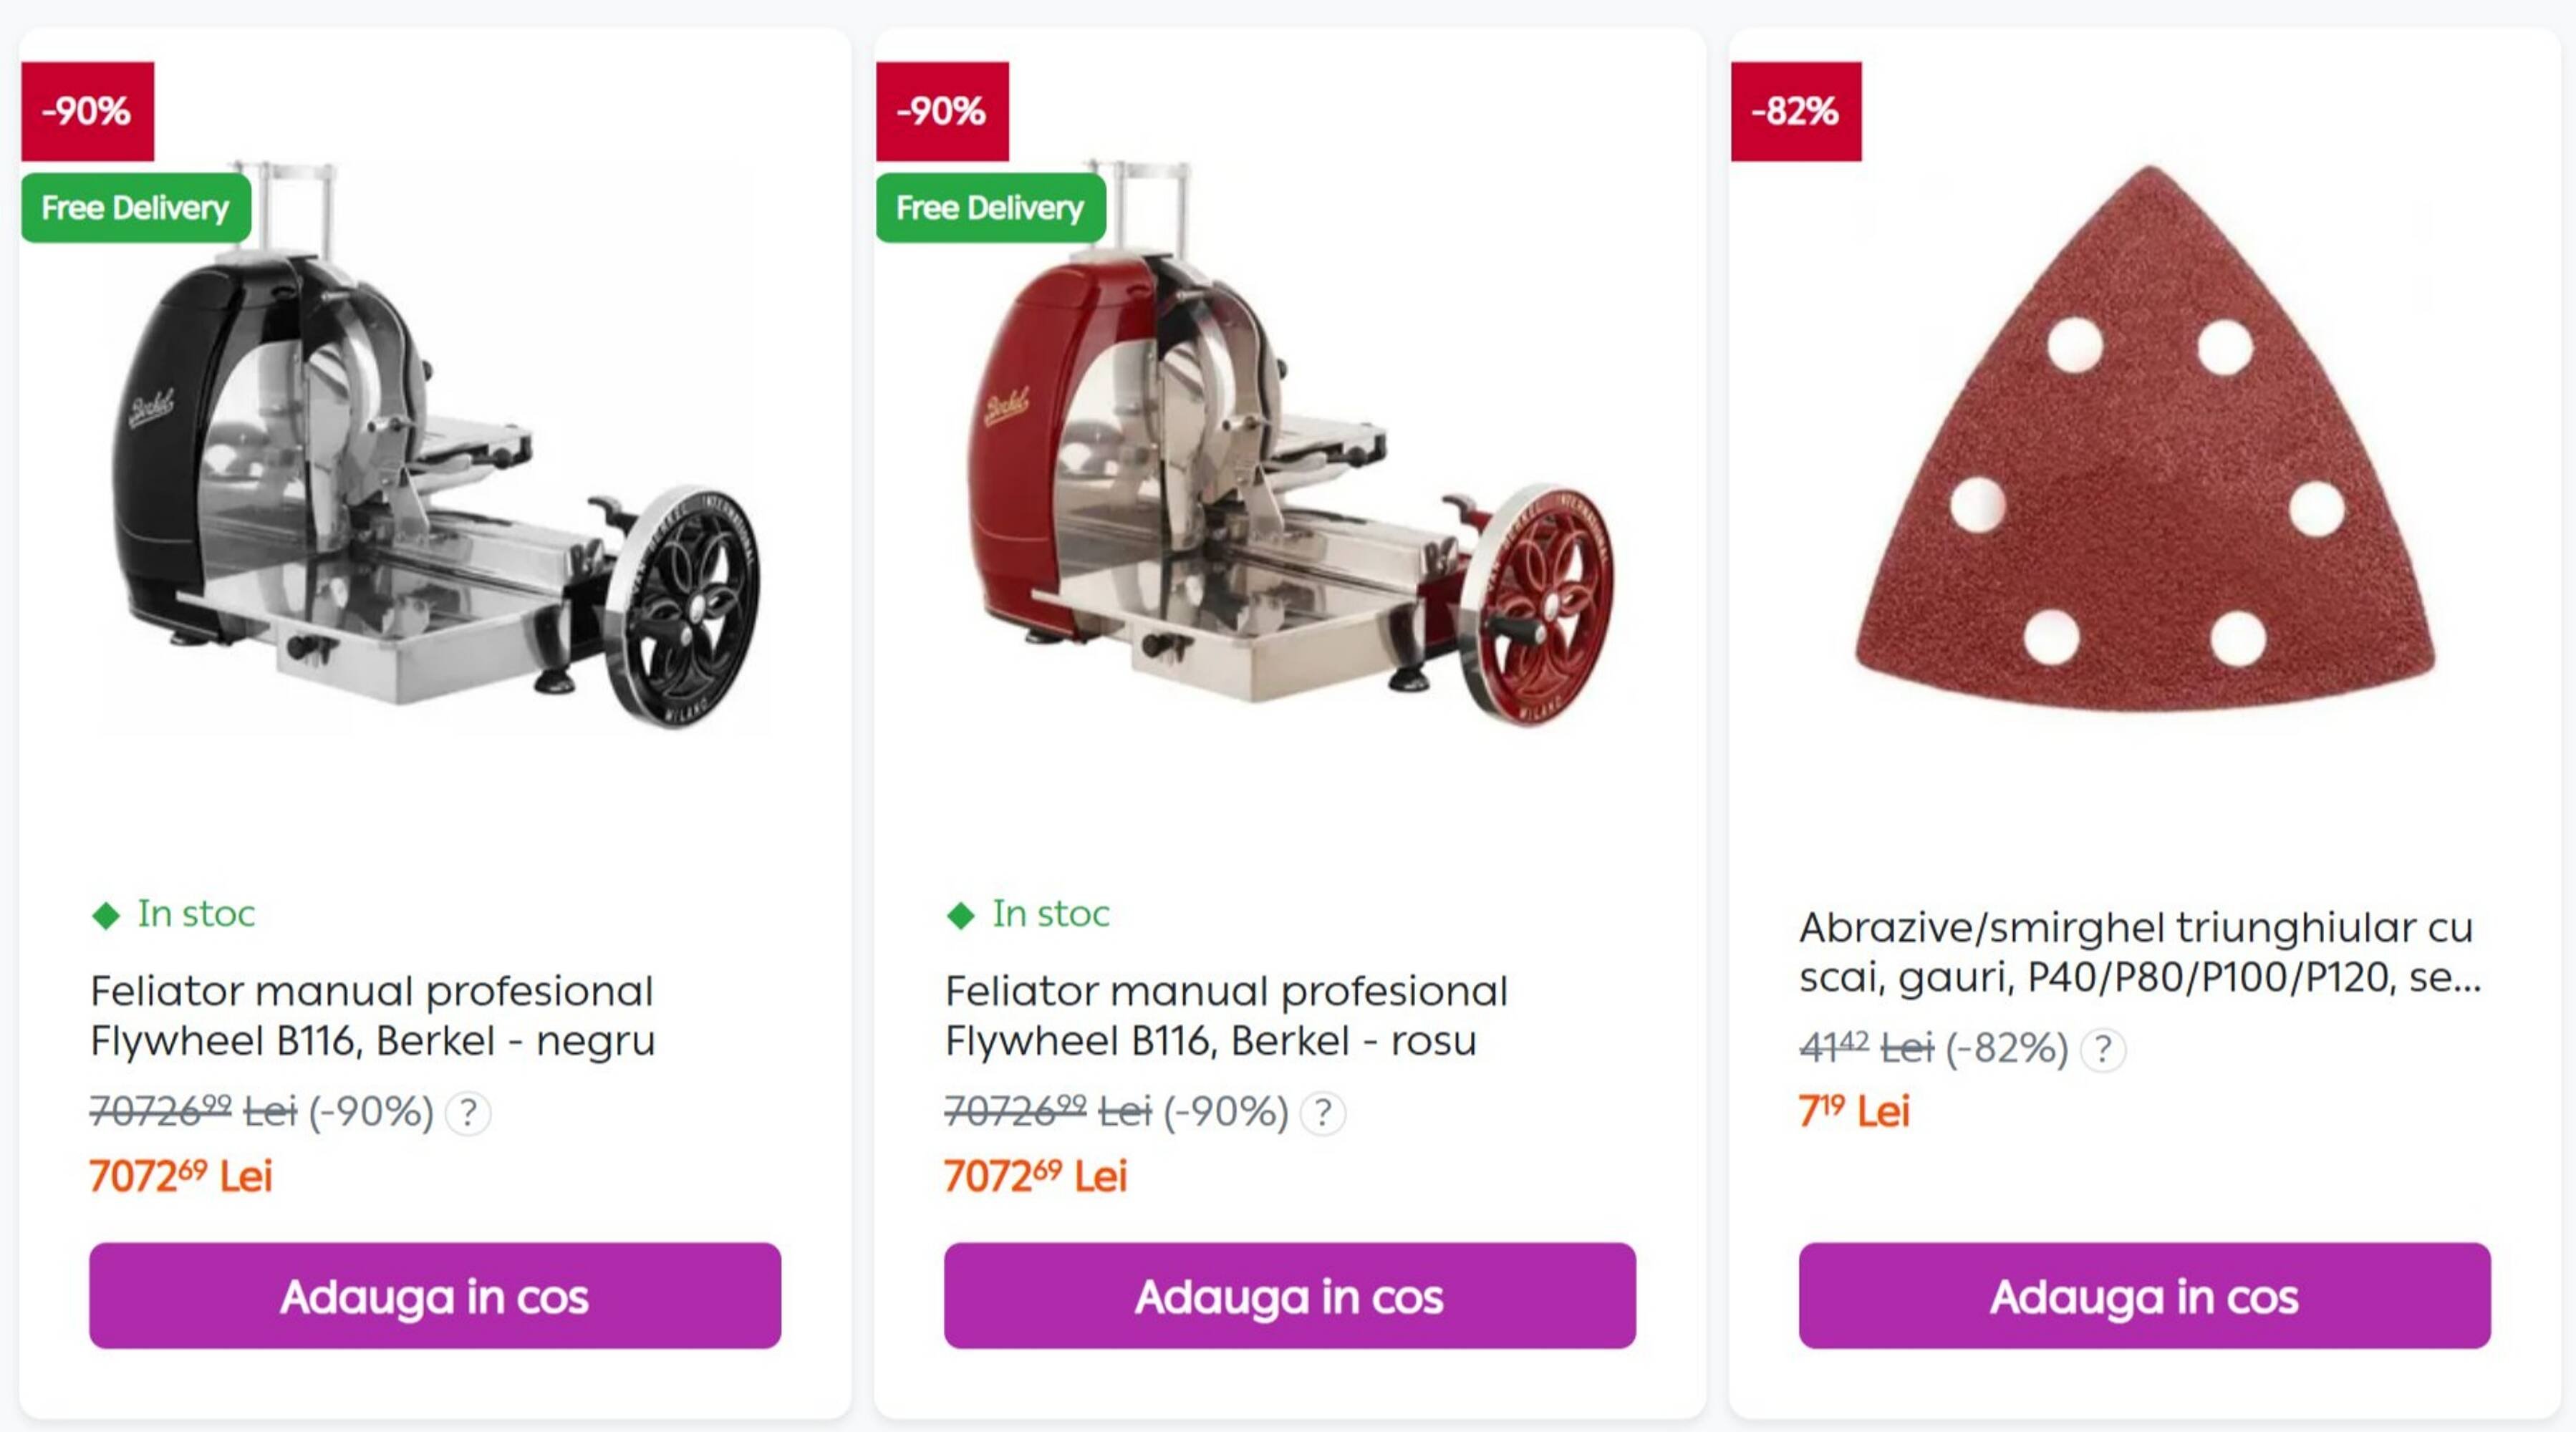The width and height of the screenshot is (2576, 1432).
Task: Add the red Berkel slicer to the cart
Action: 1290,1296
